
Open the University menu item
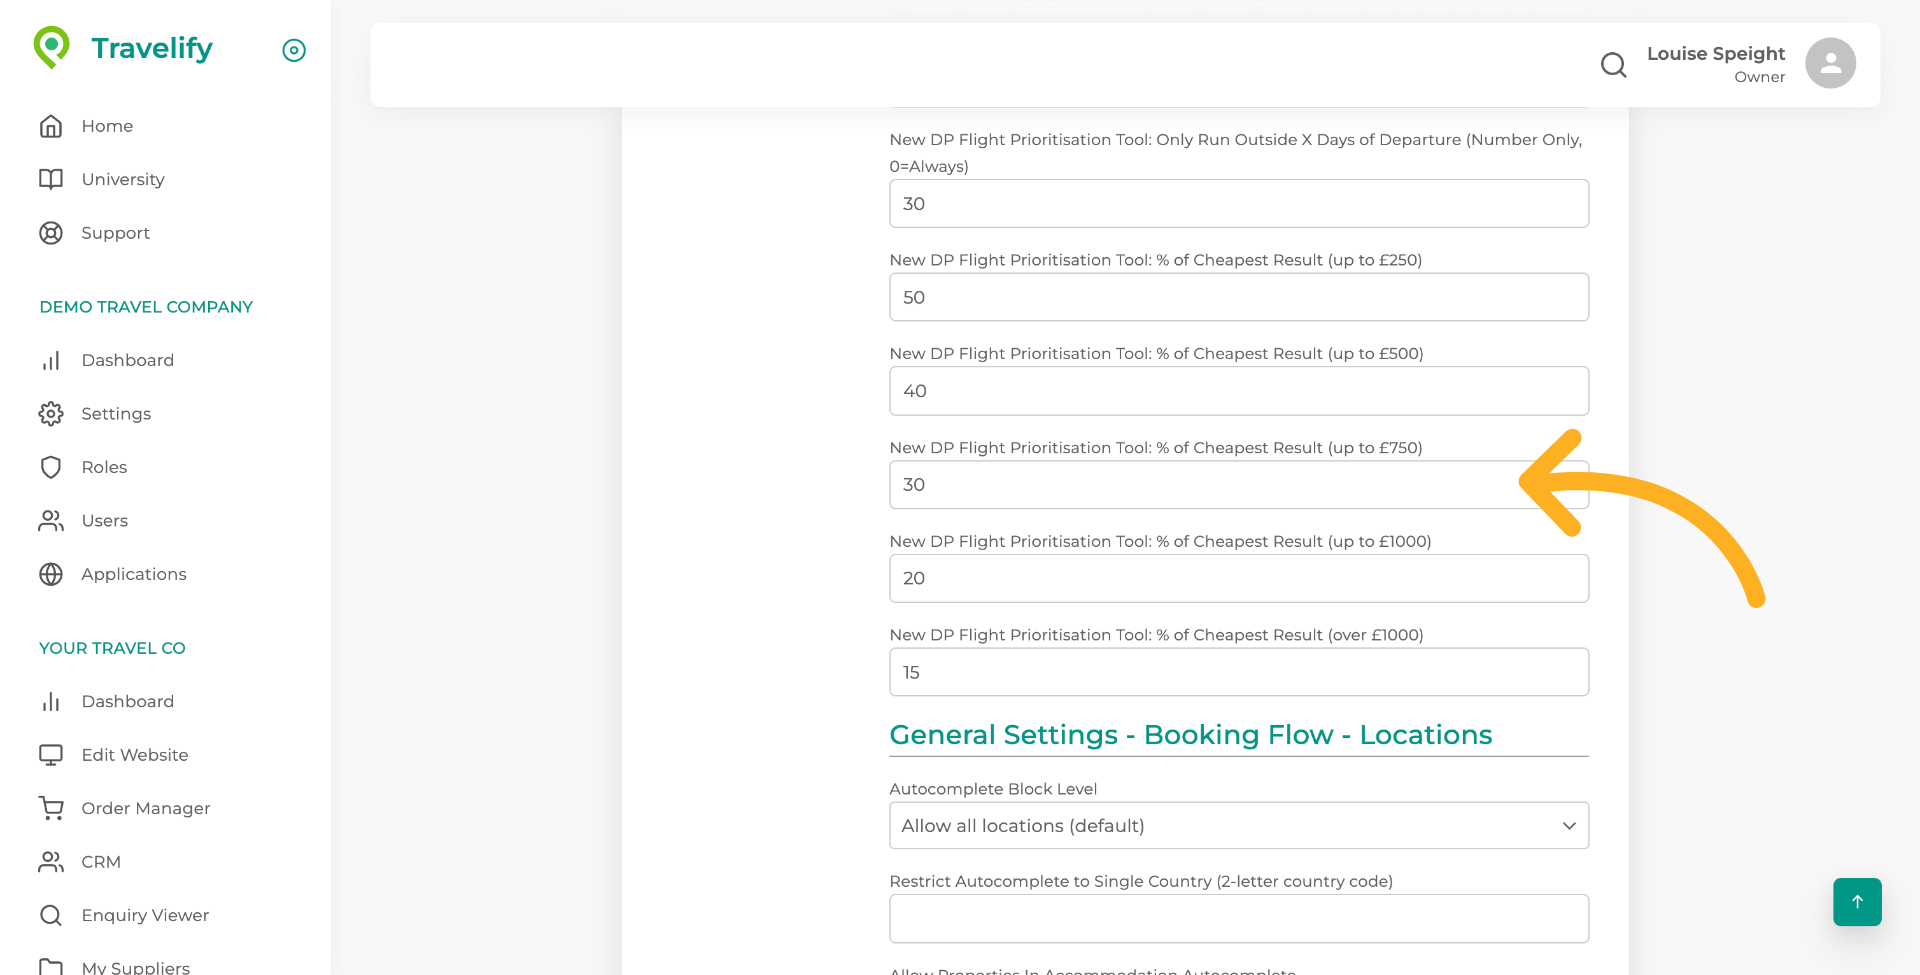pyautogui.click(x=123, y=179)
